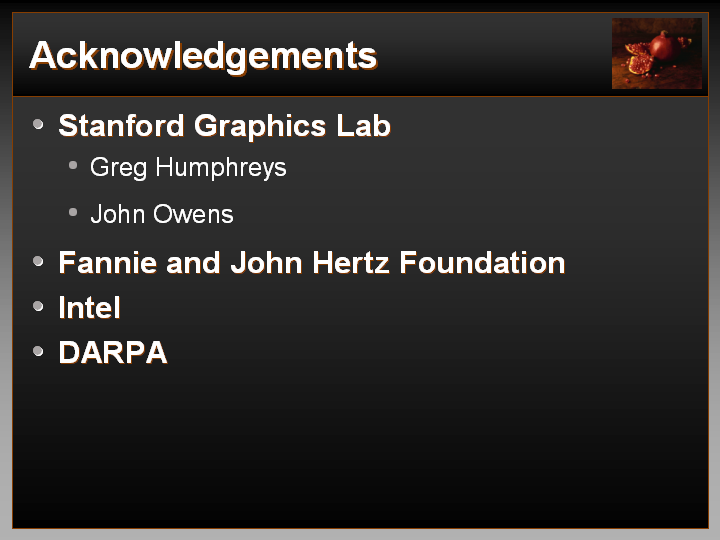
Task: Click the bullet beside DARPA
Action: pos(38,351)
